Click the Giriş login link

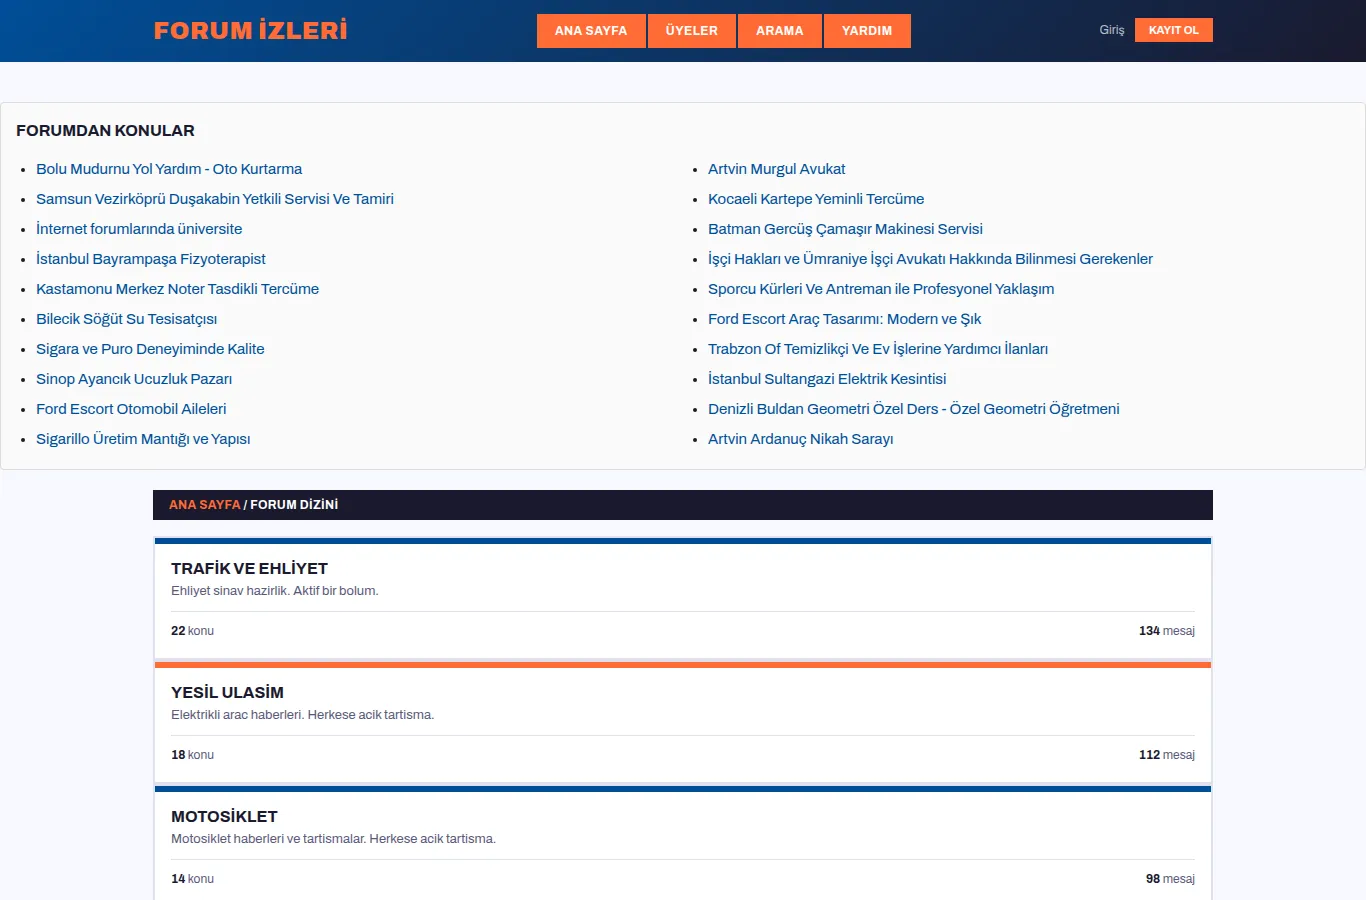tap(1112, 30)
